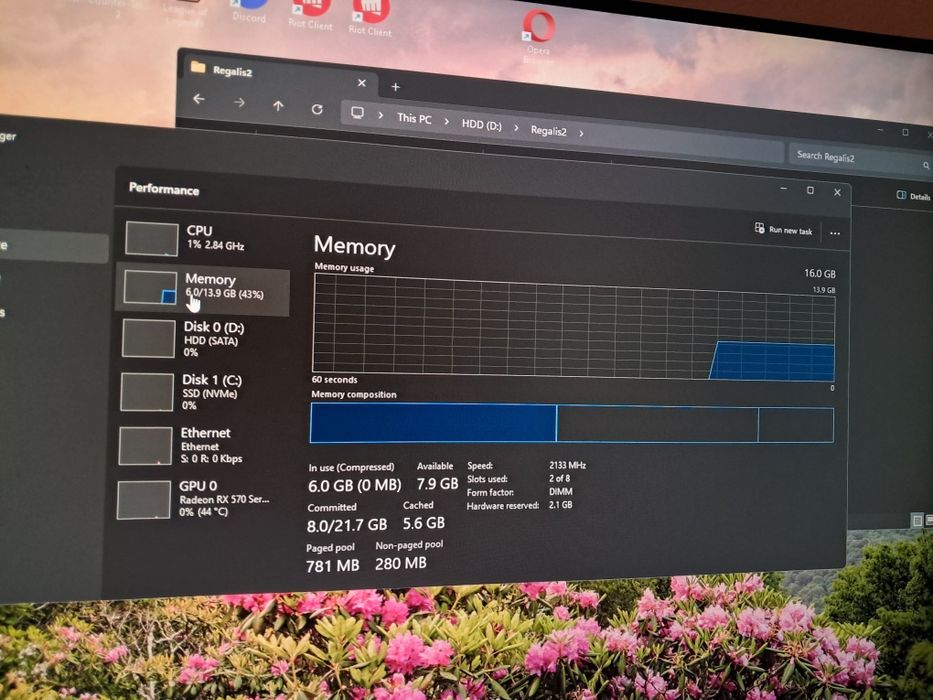933x700 pixels.
Task: Switch Explorer to details list view icon
Action: pos(917,521)
